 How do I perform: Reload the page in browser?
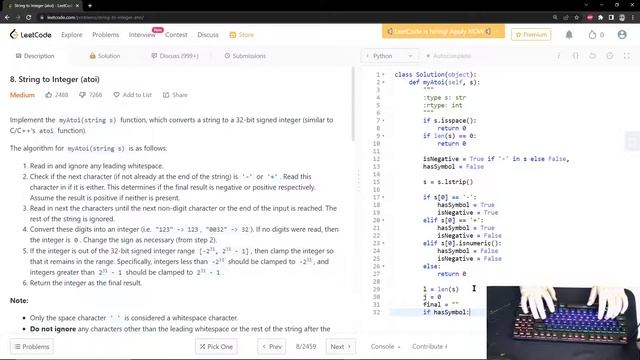[x=28, y=18]
